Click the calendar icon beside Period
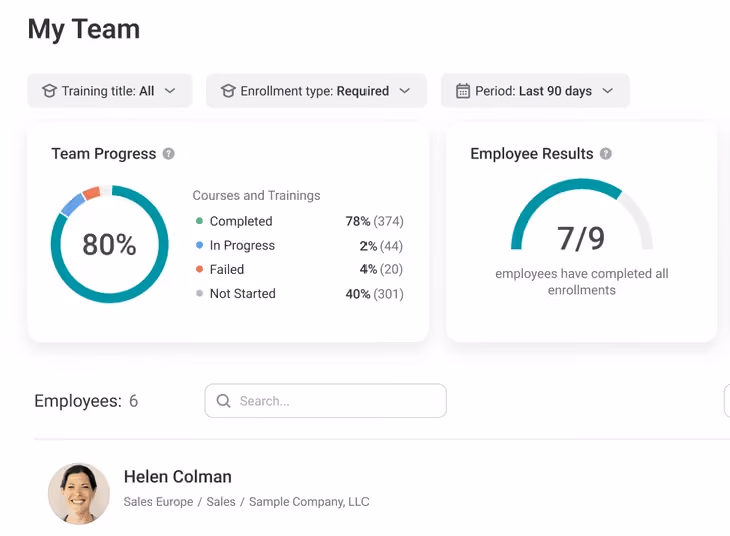 463,91
